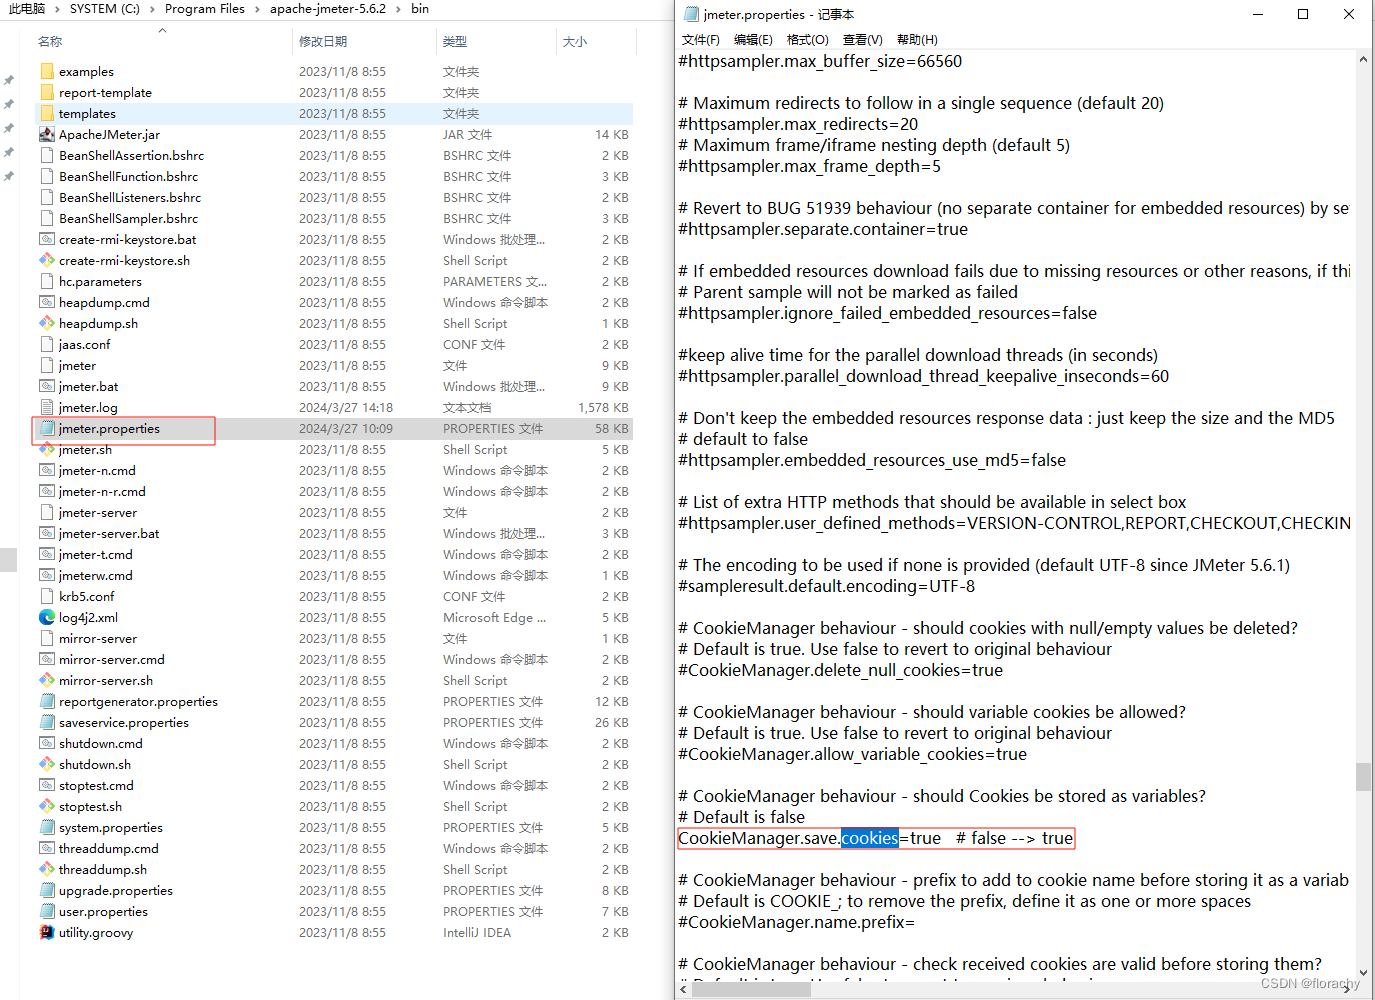Click the heapdump.sh file icon

(x=47, y=324)
